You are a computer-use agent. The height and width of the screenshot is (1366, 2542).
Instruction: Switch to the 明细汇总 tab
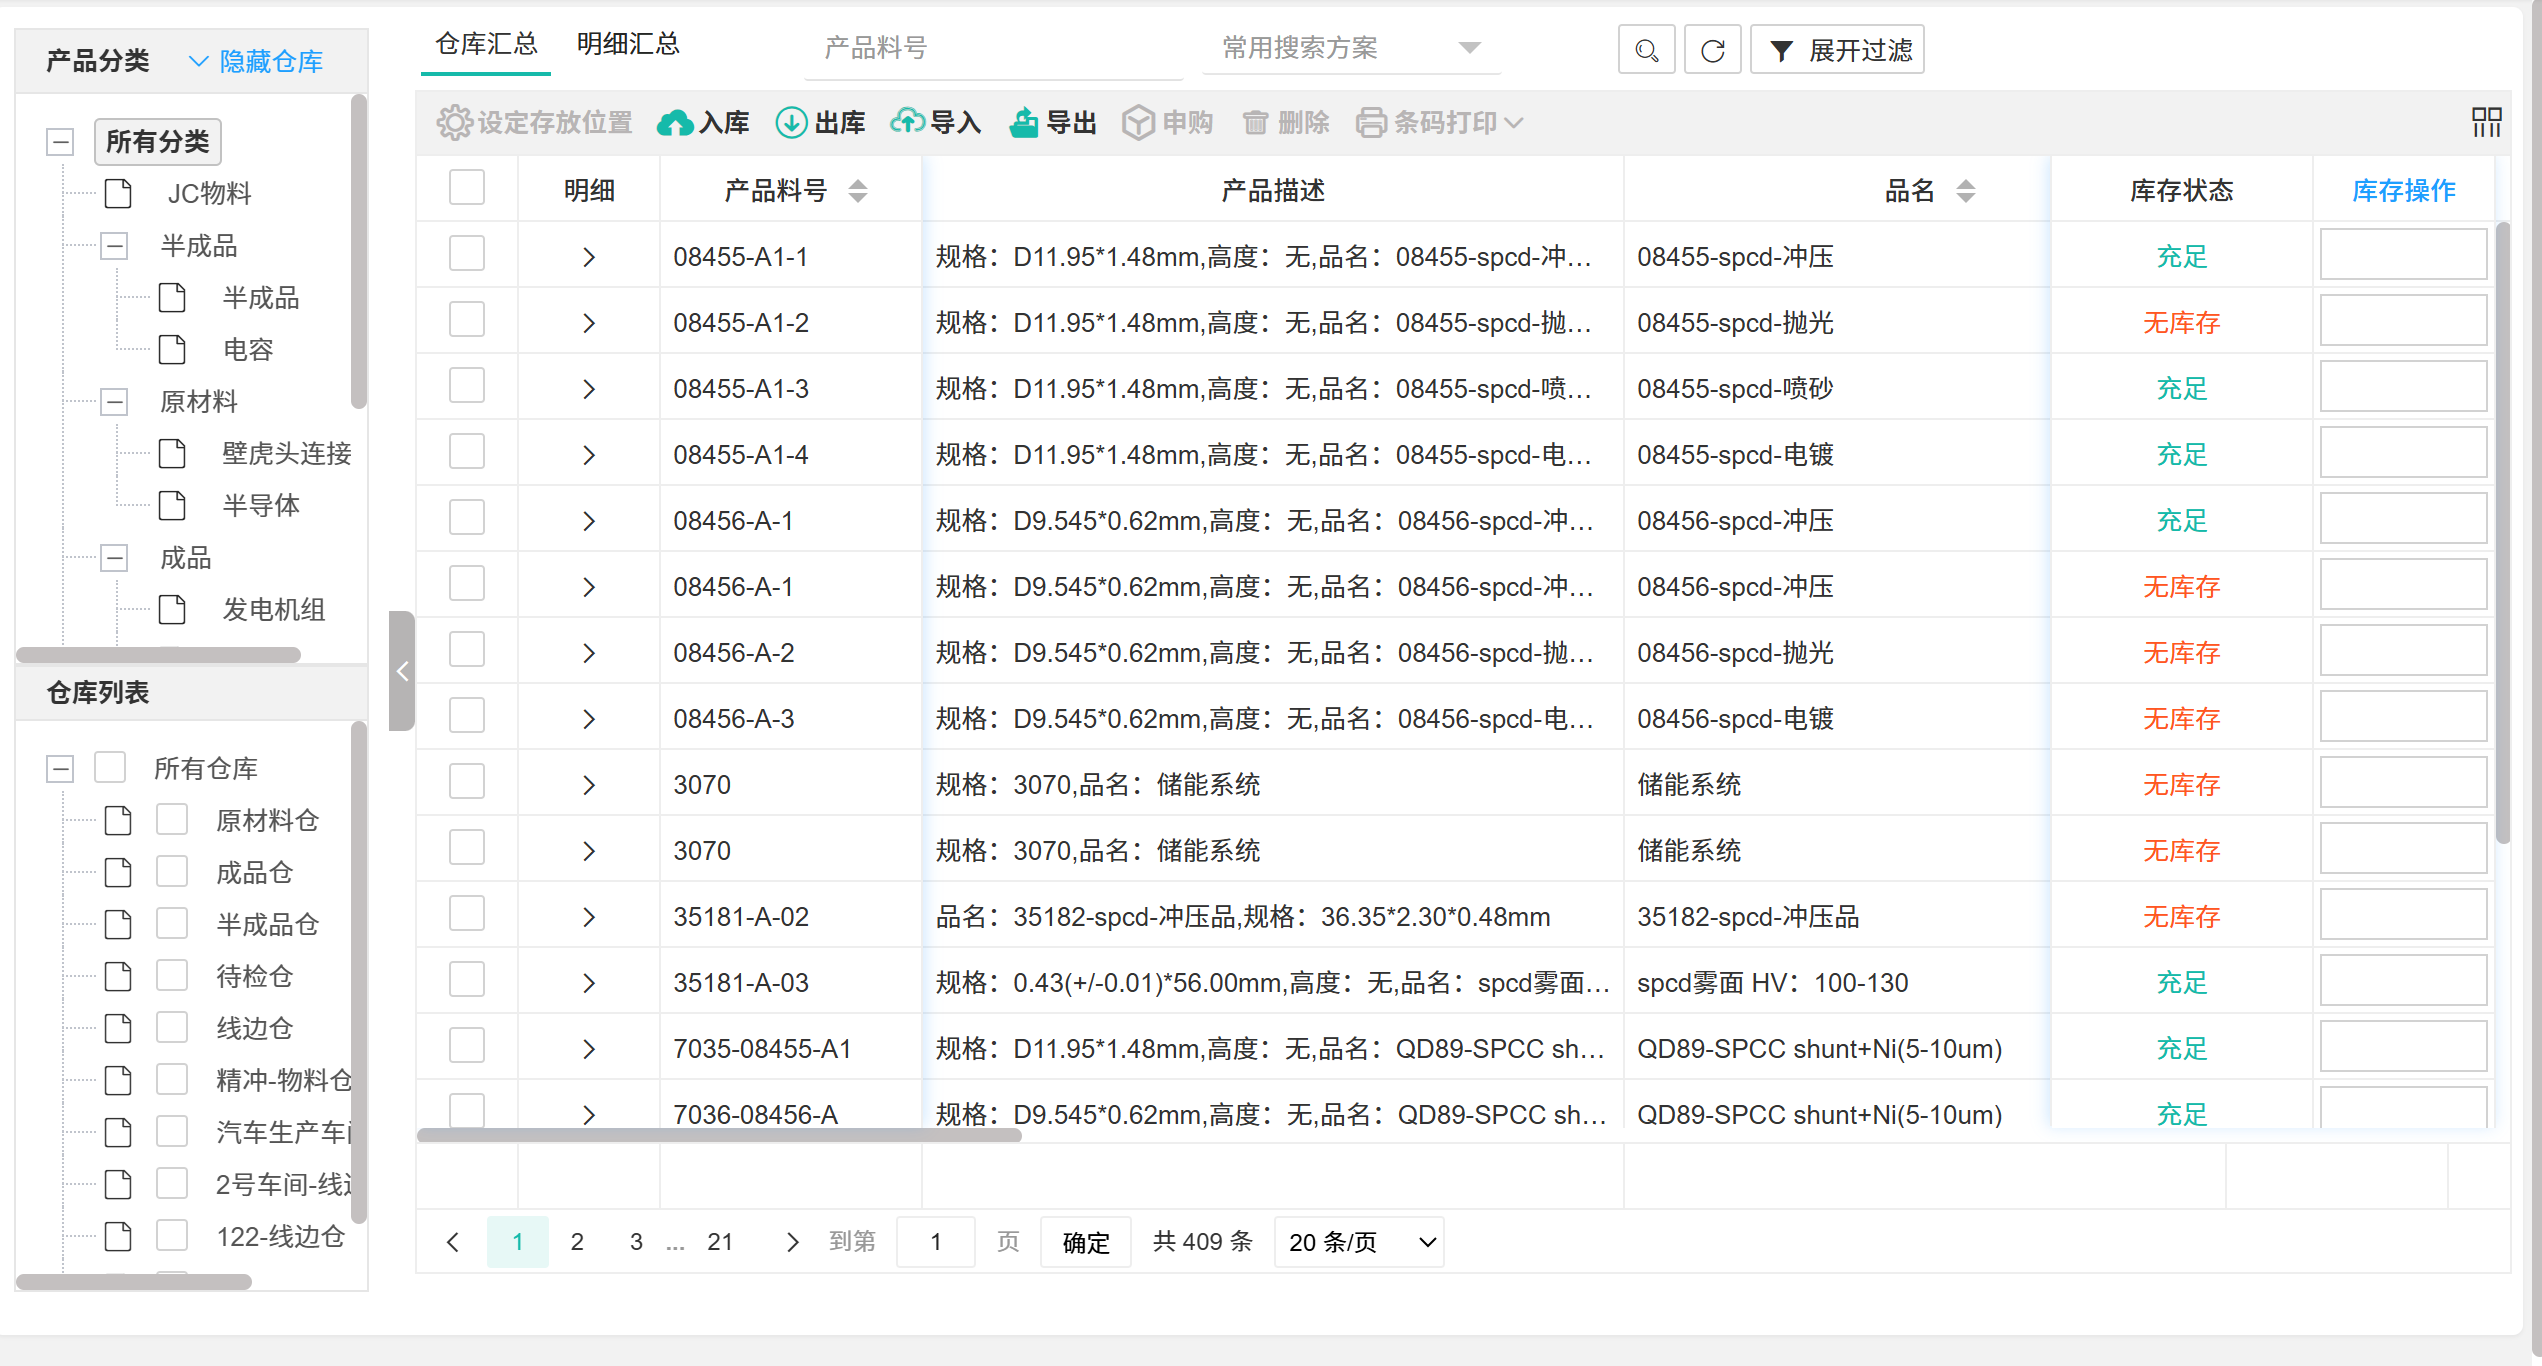(x=628, y=44)
